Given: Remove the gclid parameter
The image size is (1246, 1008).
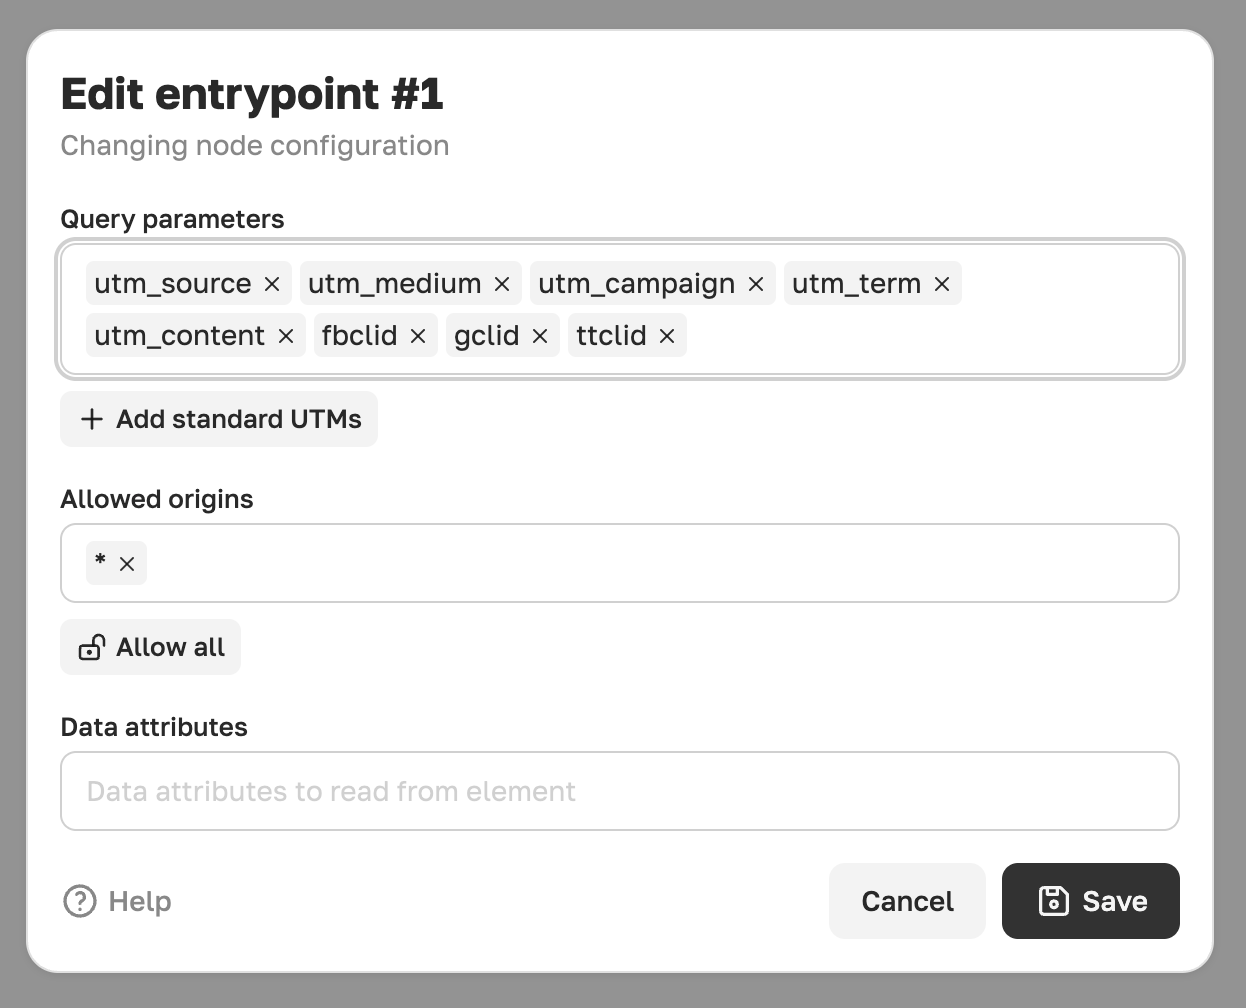Looking at the screenshot, I should tap(540, 336).
